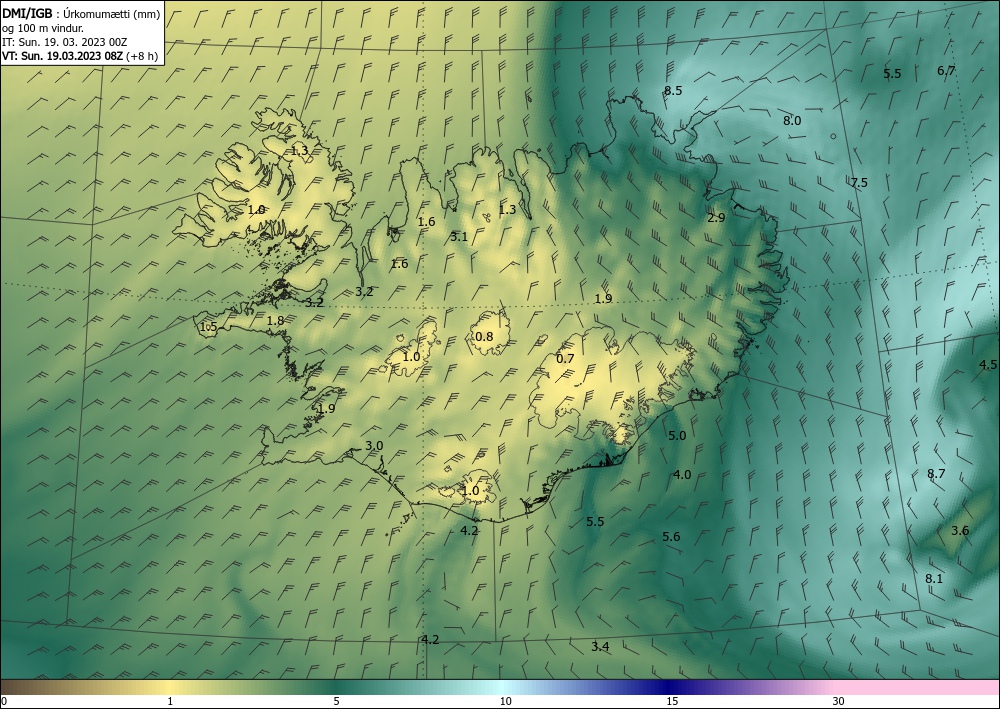Click the "VT: Sun. 19.03.2023 08Z (+8 h)" line
This screenshot has height=709, width=1000.
point(80,55)
